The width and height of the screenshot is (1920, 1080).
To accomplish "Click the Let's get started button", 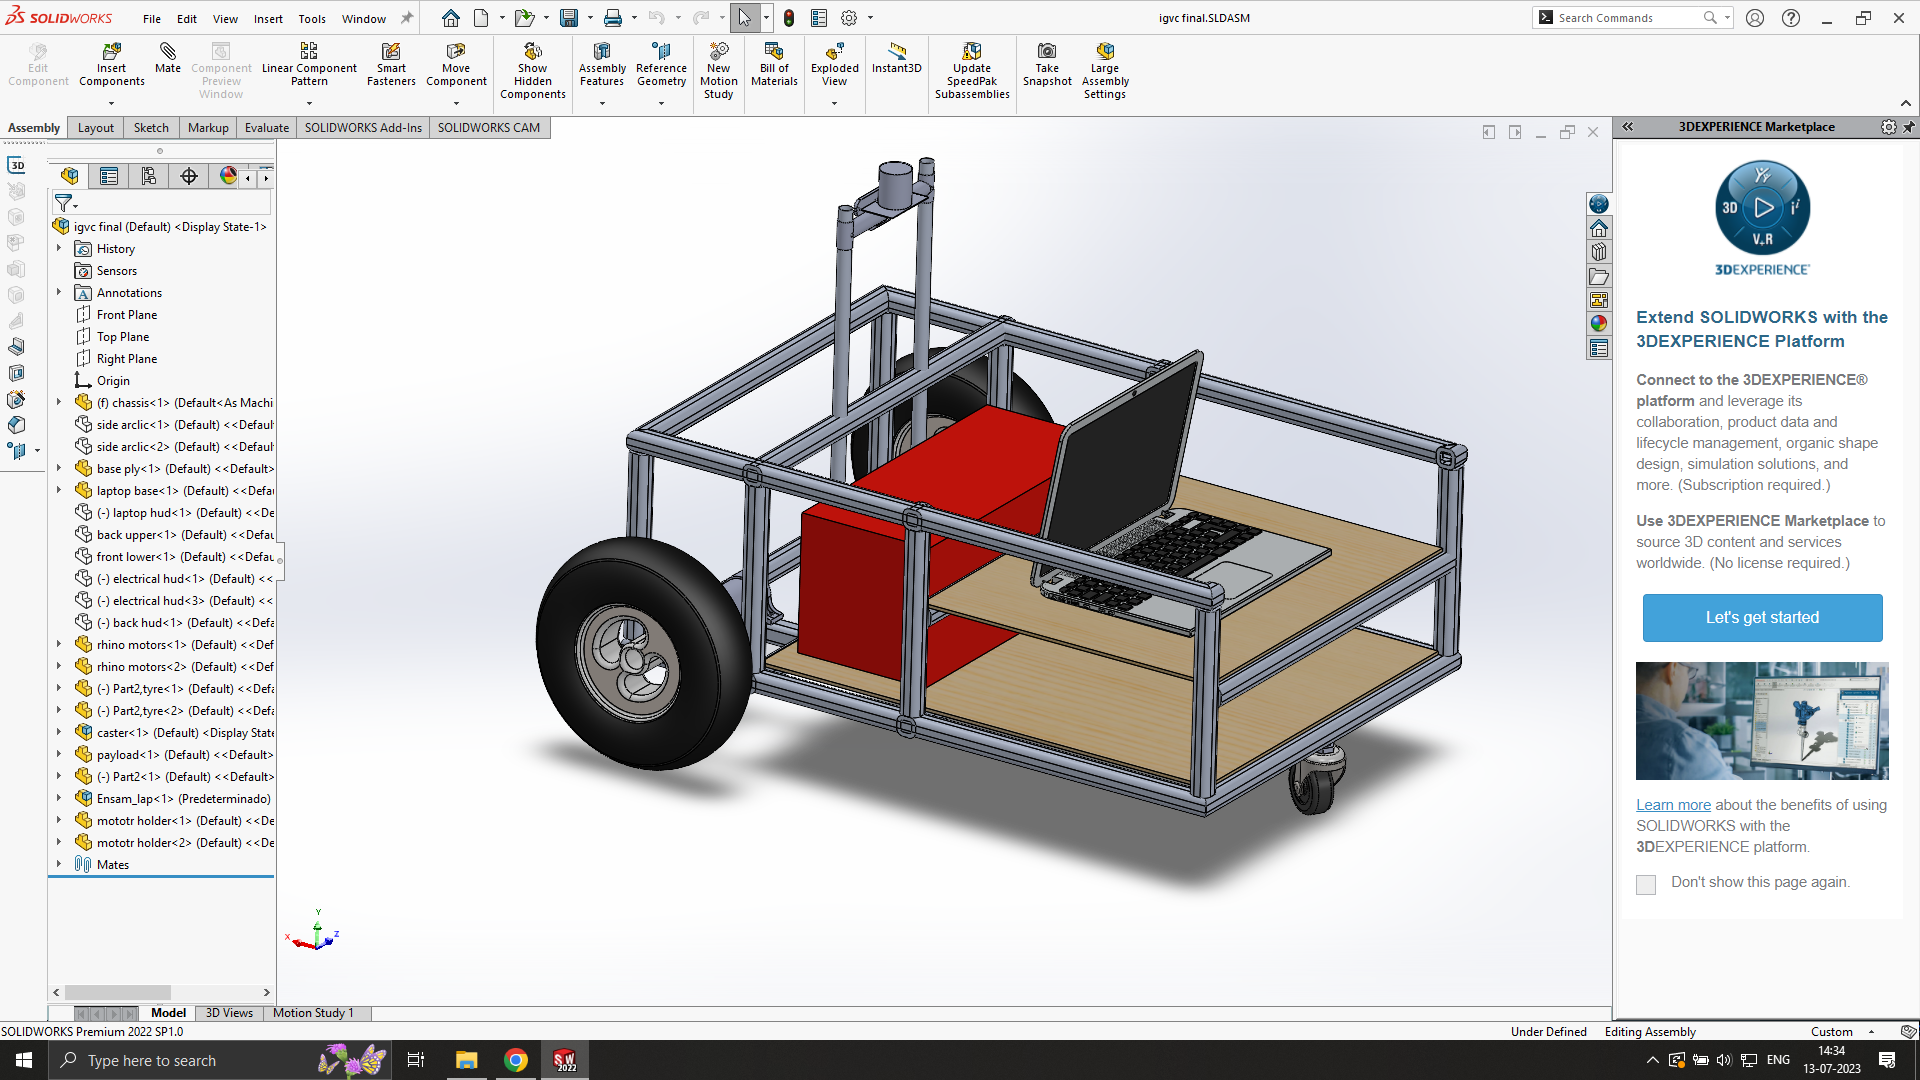I will [1761, 617].
